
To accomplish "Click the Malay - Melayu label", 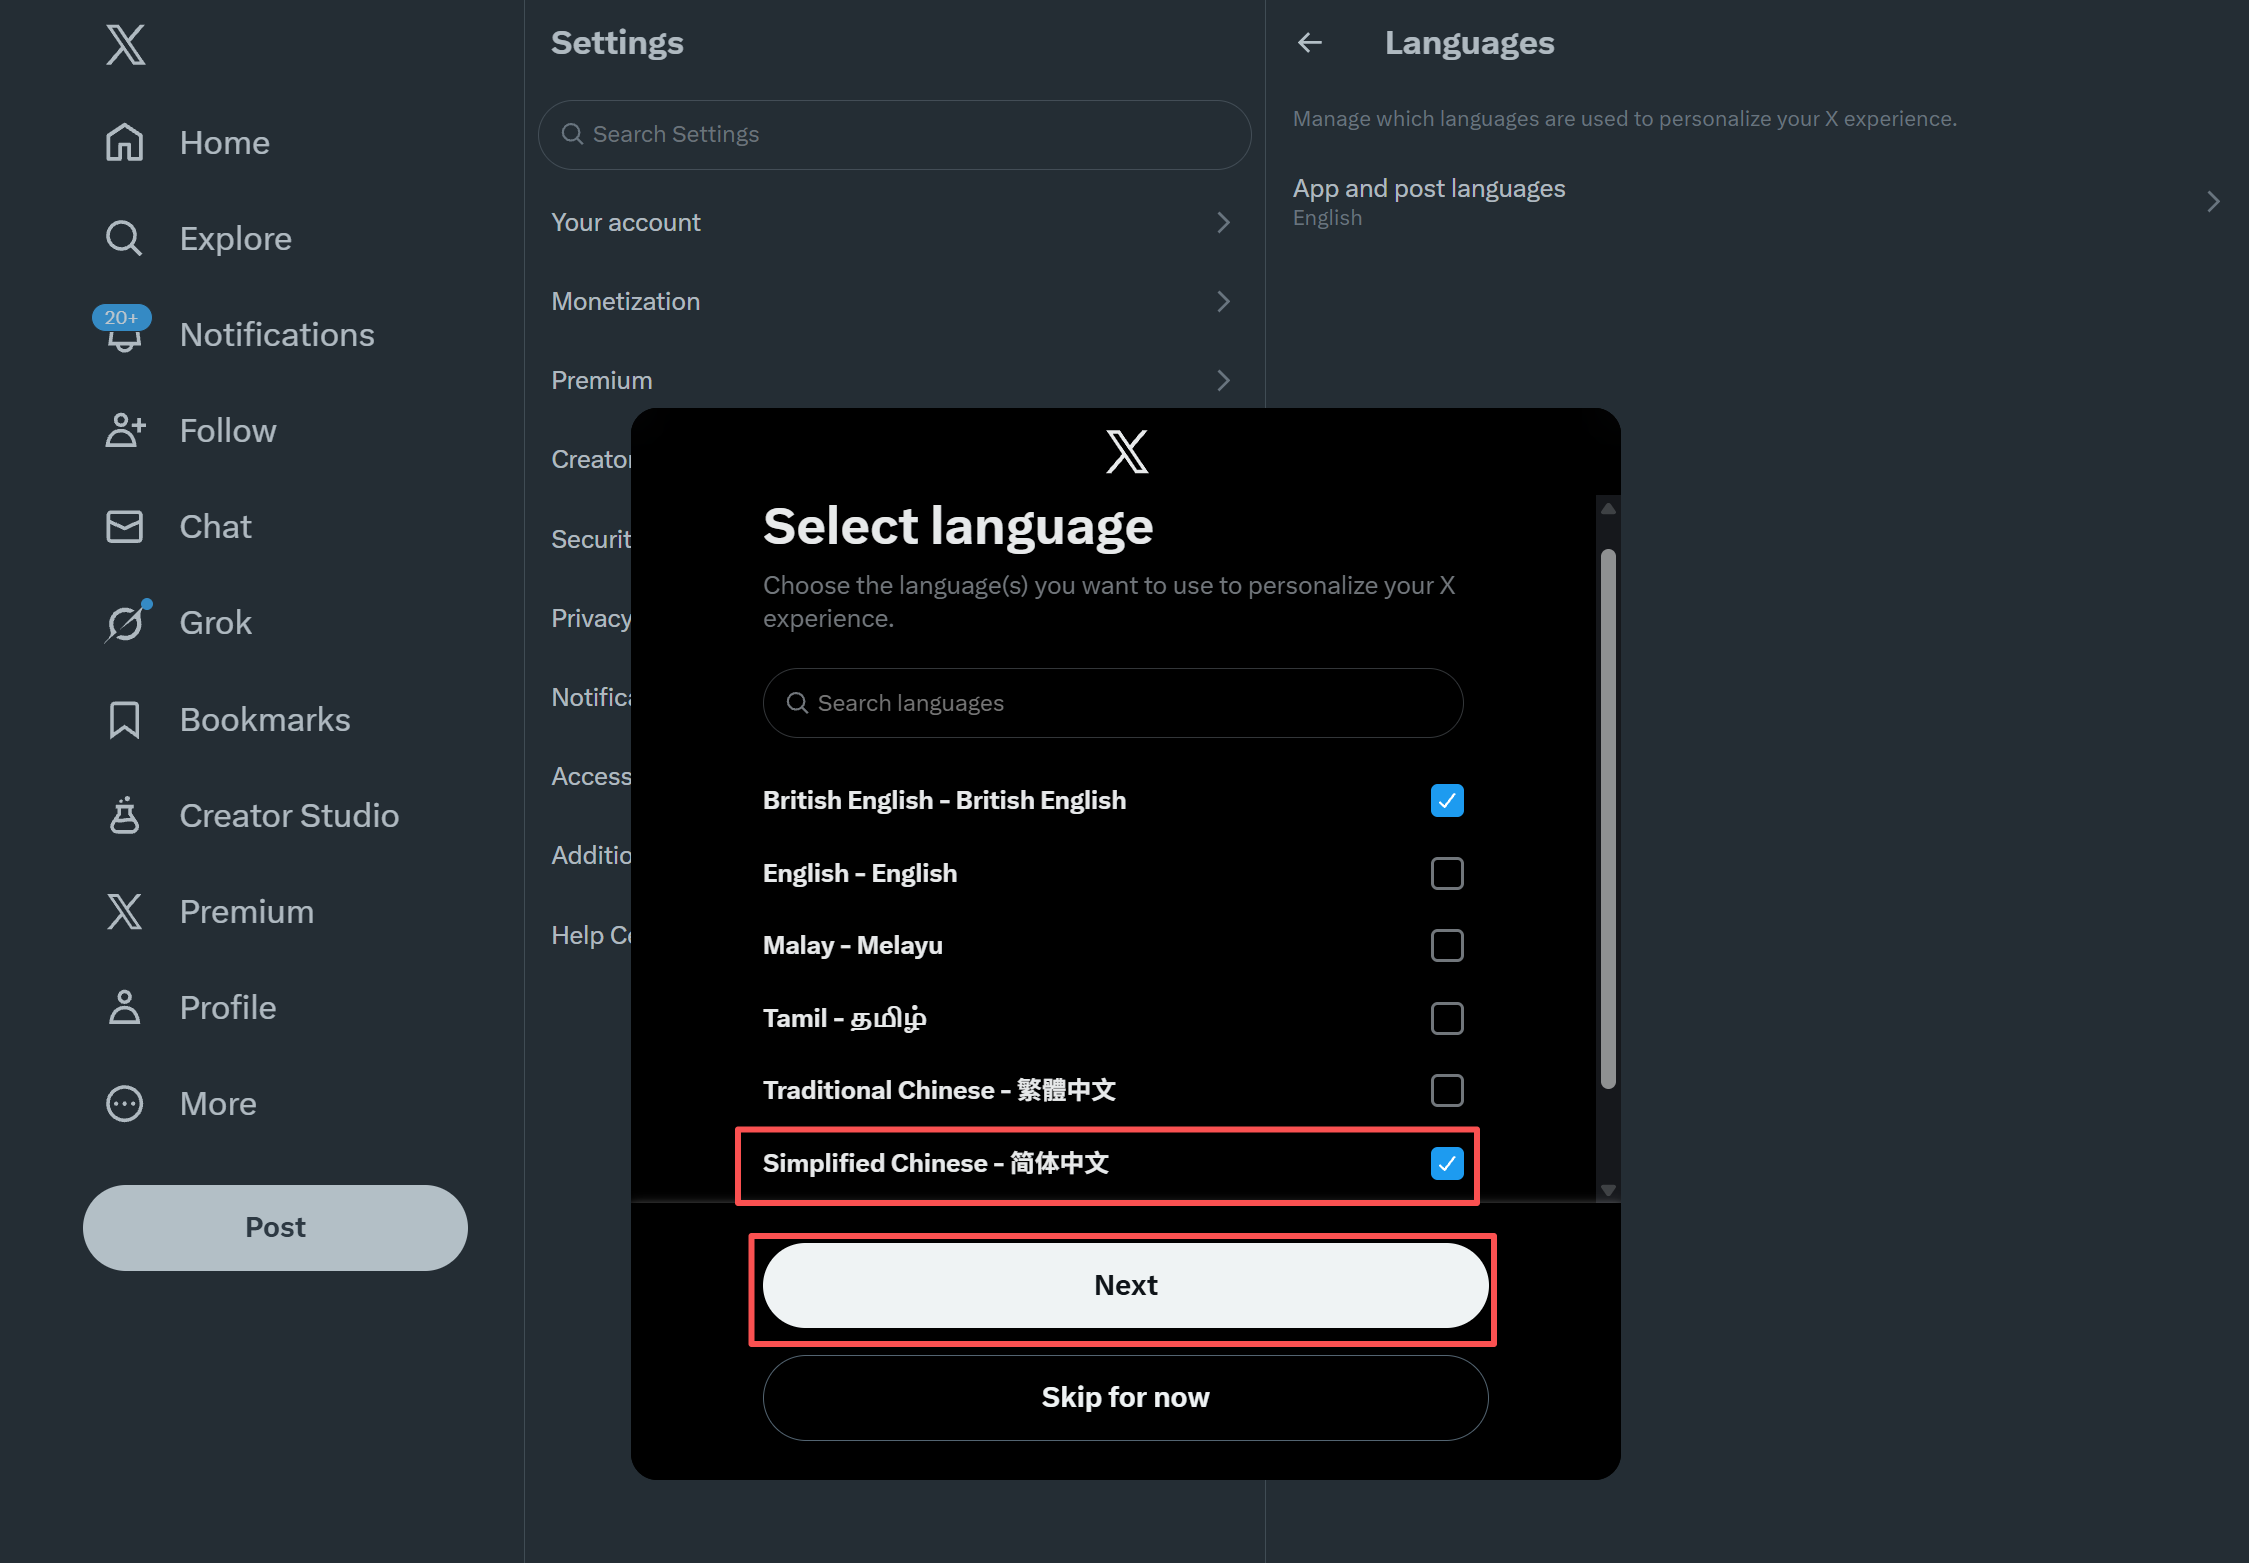I will (853, 945).
